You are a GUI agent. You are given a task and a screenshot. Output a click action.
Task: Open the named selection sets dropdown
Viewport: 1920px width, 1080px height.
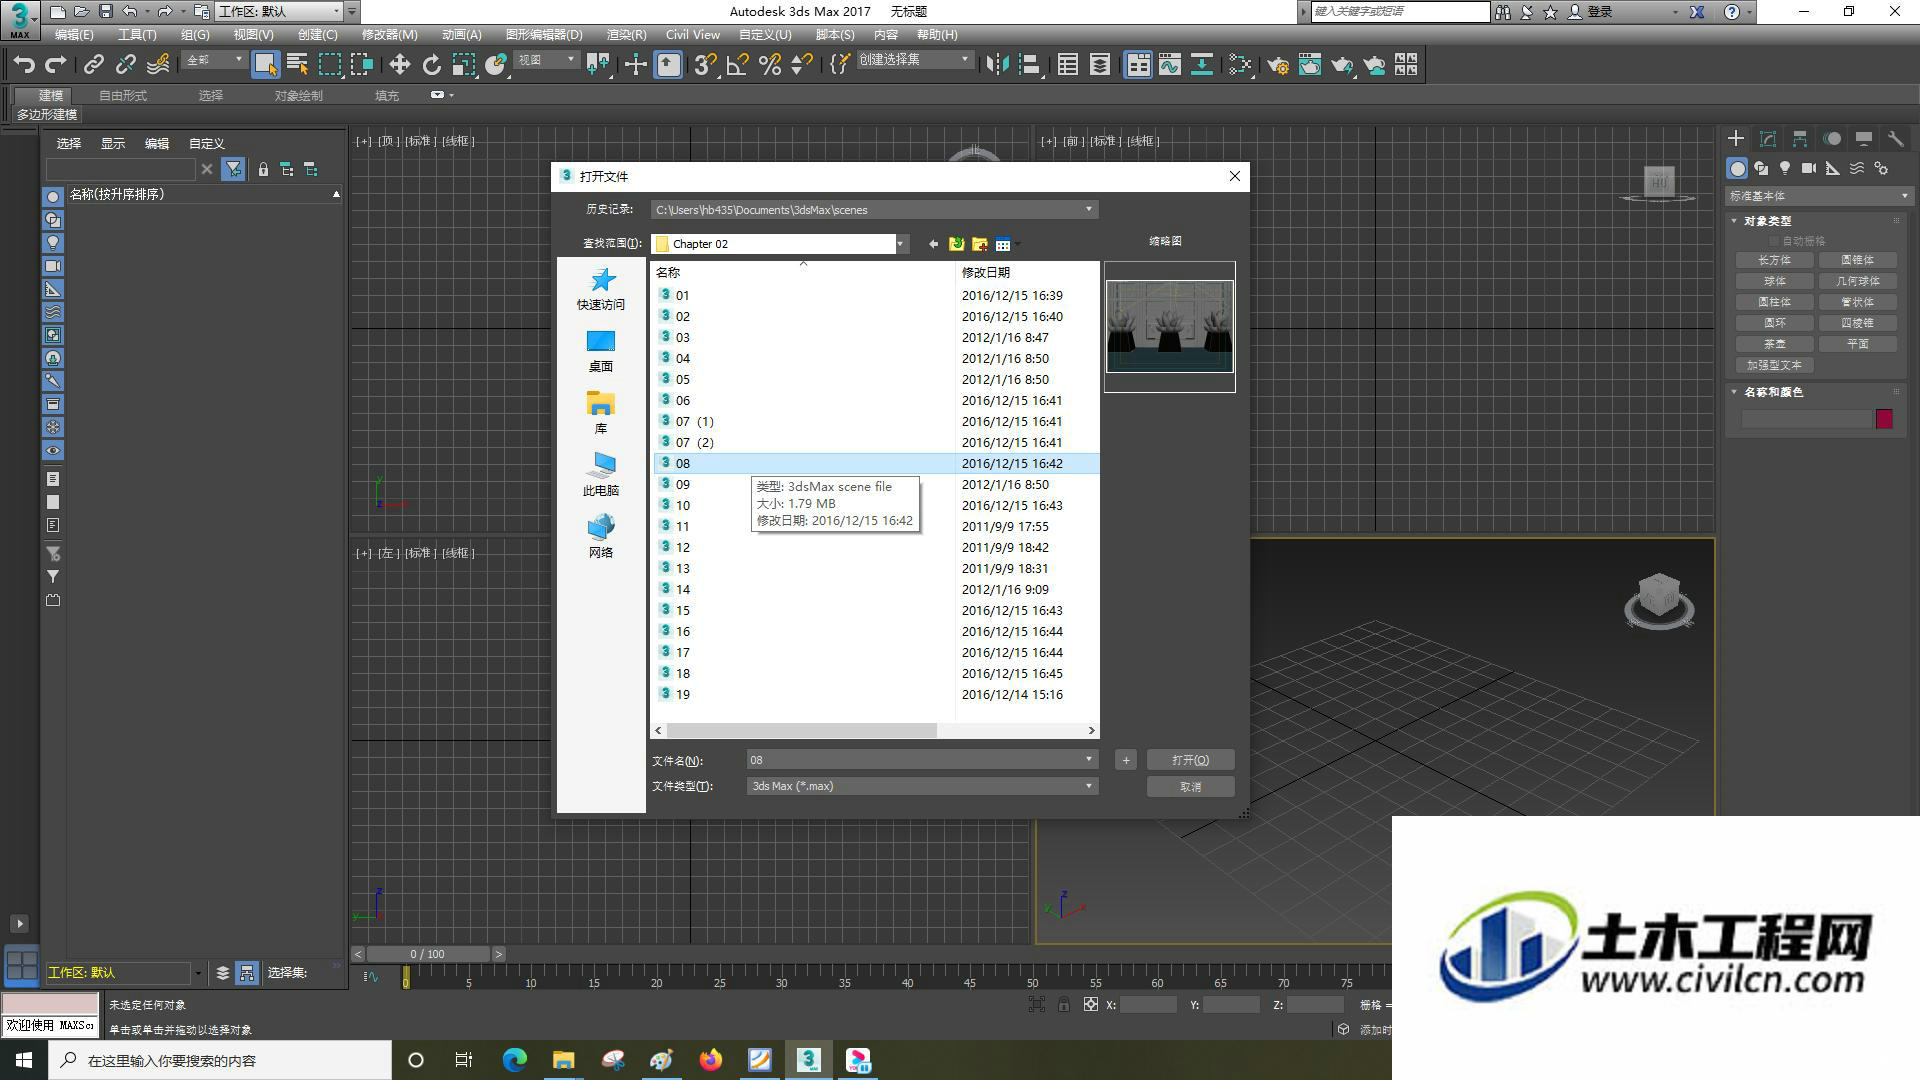[x=915, y=60]
